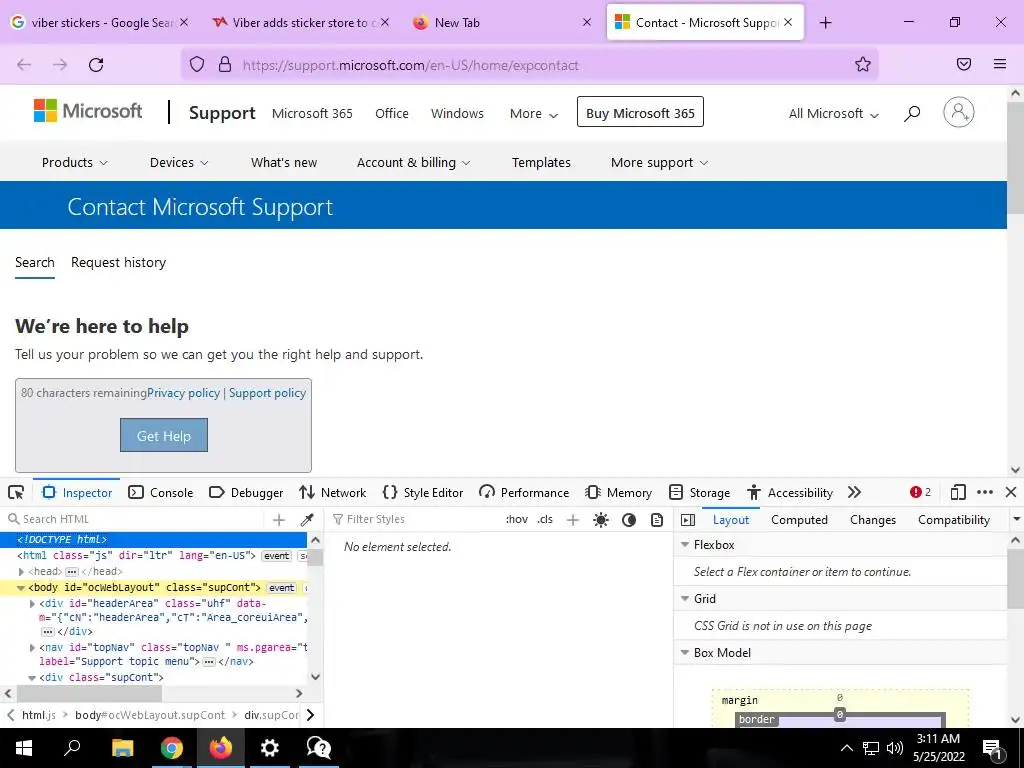Expand the head element node
Image resolution: width=1024 pixels, height=768 pixels.
pos(22,571)
